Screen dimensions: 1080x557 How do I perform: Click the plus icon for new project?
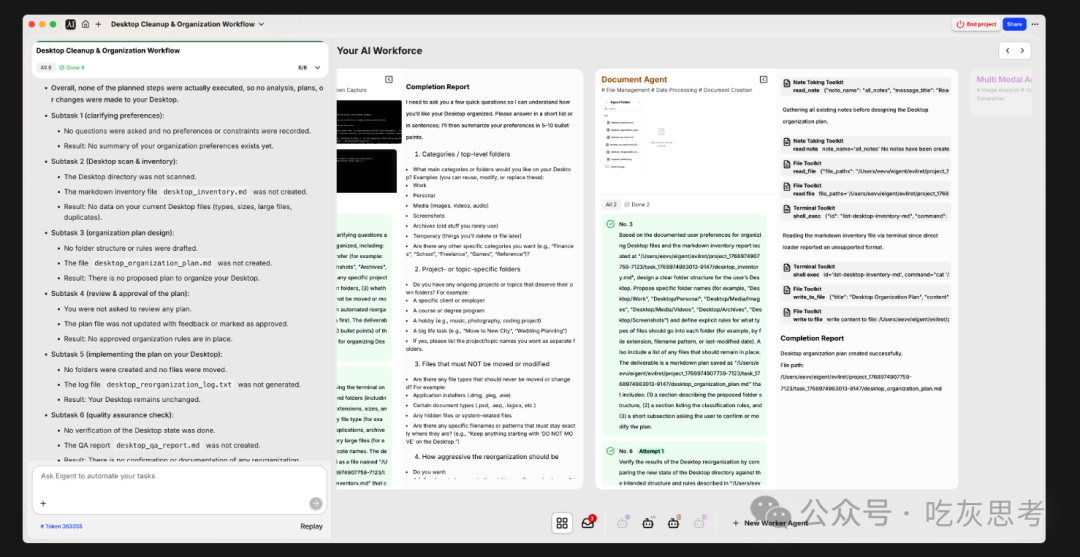click(98, 24)
